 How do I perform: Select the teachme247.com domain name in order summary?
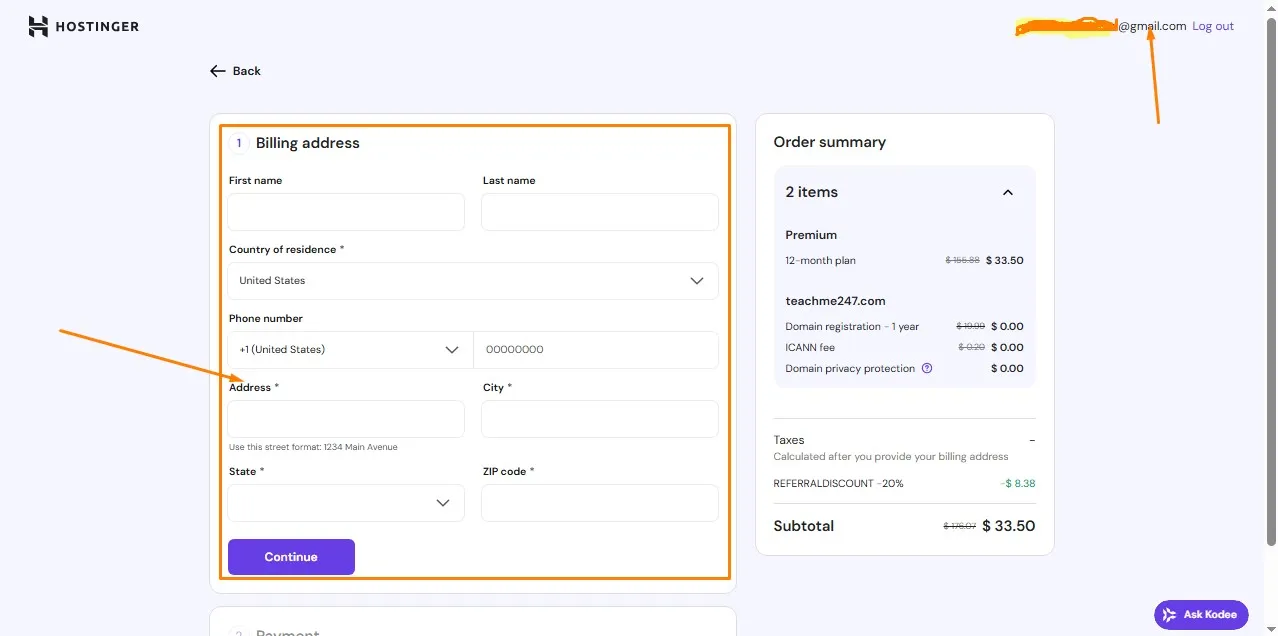click(835, 300)
